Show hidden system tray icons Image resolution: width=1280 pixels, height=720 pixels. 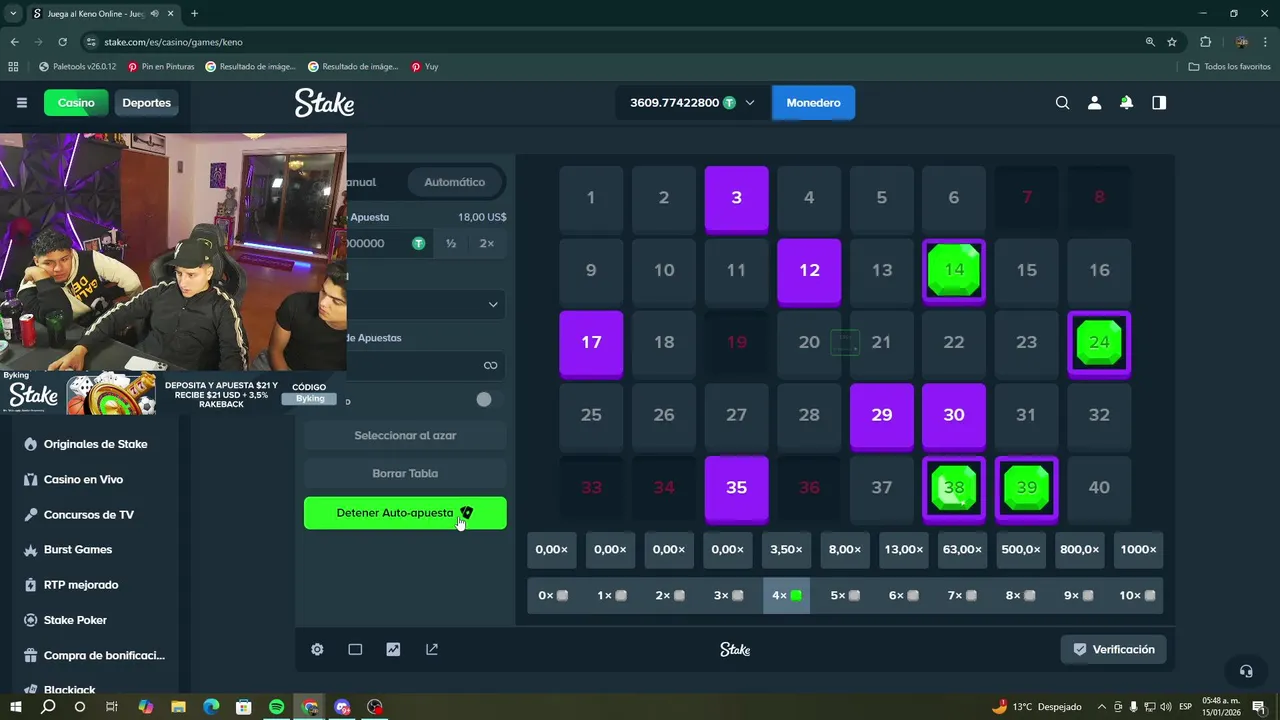[1102, 707]
